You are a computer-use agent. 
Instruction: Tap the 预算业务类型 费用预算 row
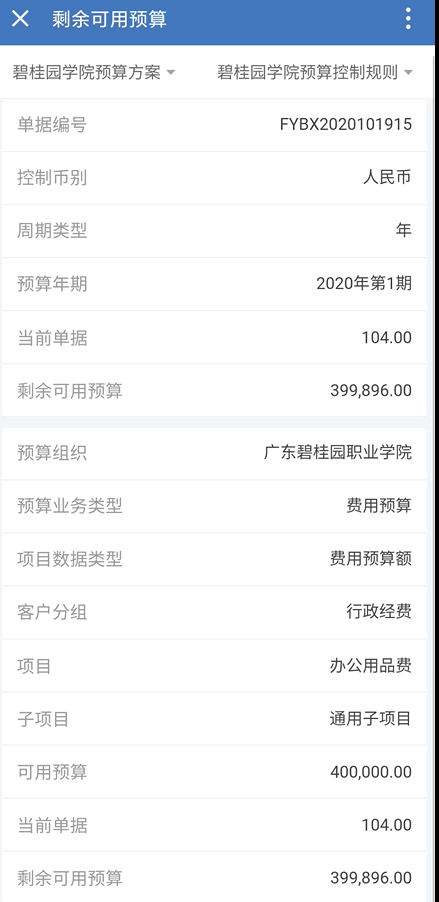pos(214,506)
